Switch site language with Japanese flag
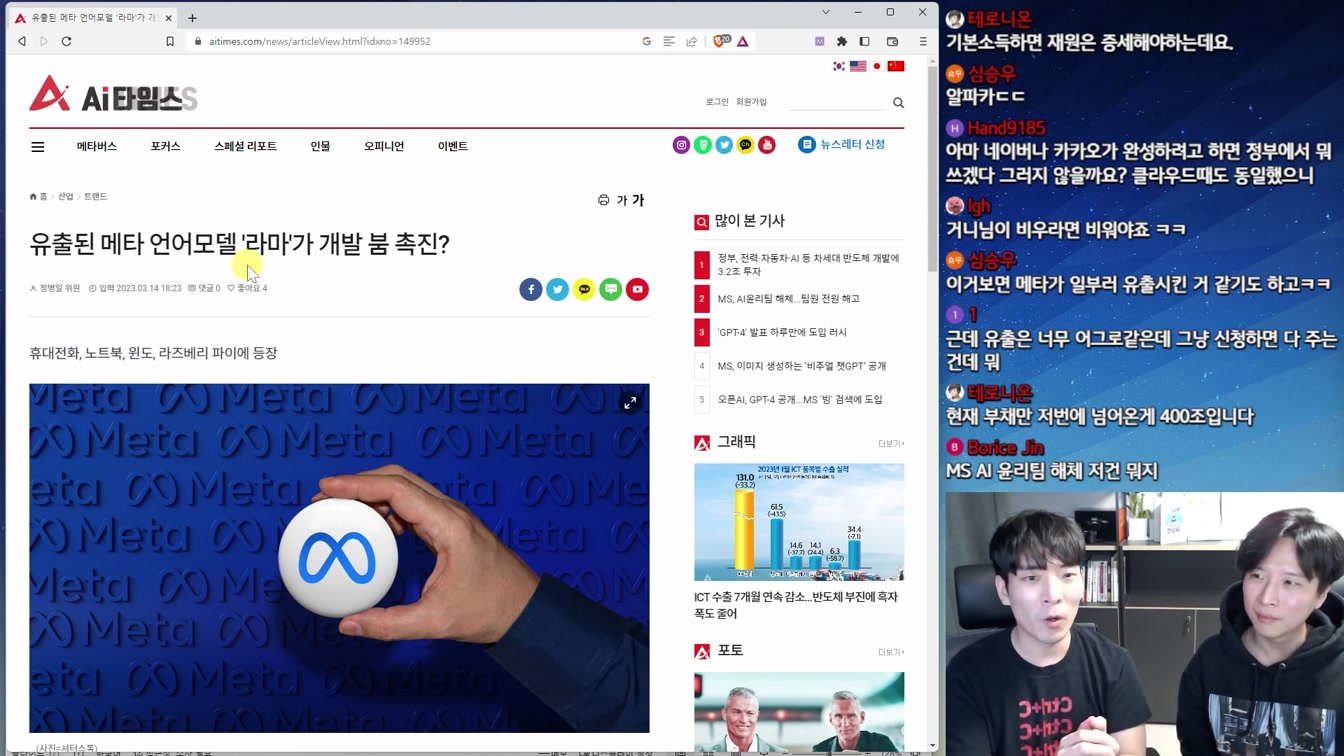Screen dimensions: 1344x756 point(877,66)
